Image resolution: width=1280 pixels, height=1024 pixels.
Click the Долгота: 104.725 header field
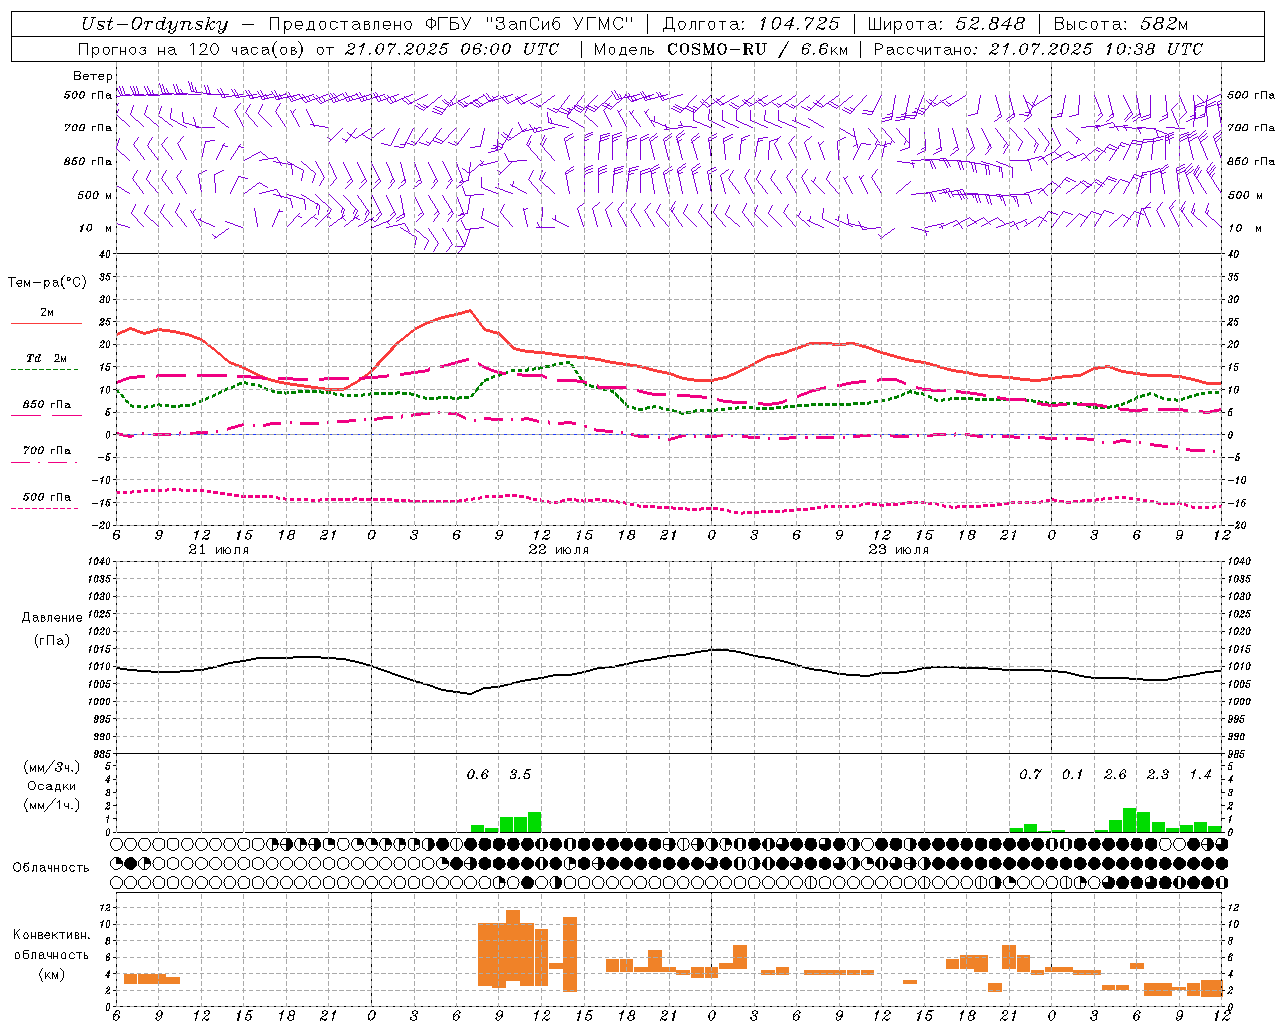[x=751, y=25]
